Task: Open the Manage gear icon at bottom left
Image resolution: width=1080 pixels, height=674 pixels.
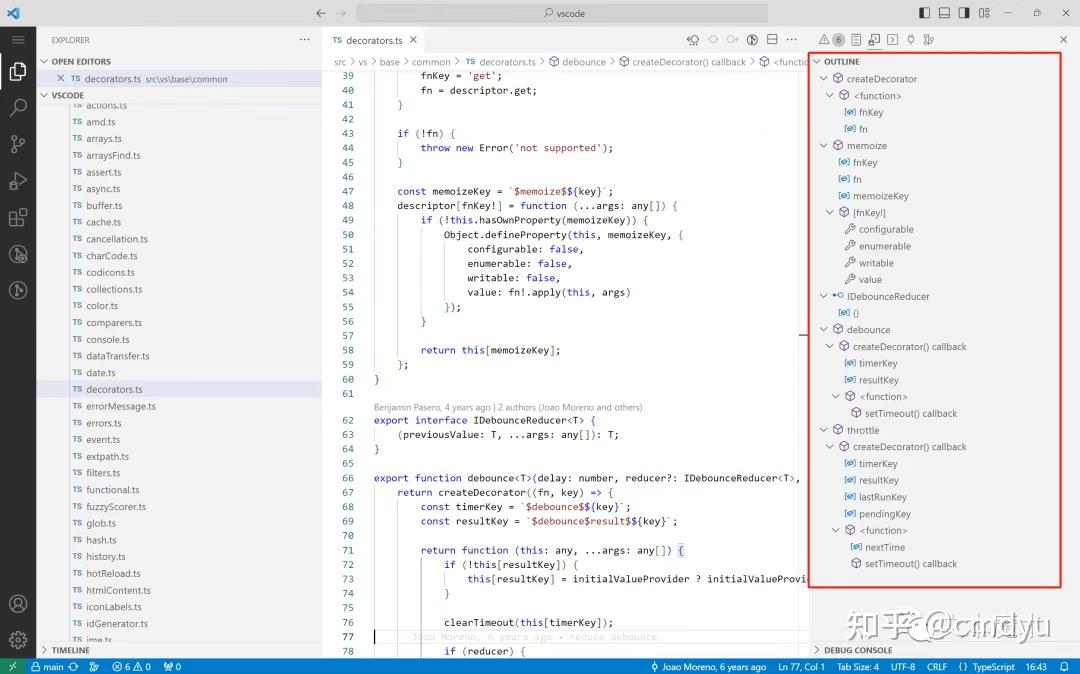Action: pyautogui.click(x=16, y=638)
